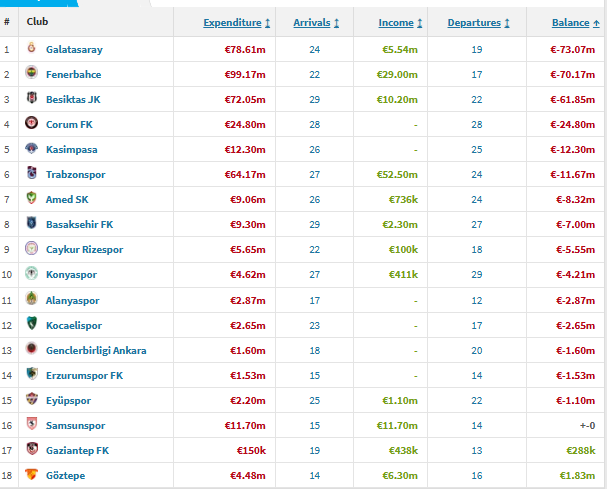Click the Samsunspor club crest icon
607x489 pixels.
click(31, 424)
